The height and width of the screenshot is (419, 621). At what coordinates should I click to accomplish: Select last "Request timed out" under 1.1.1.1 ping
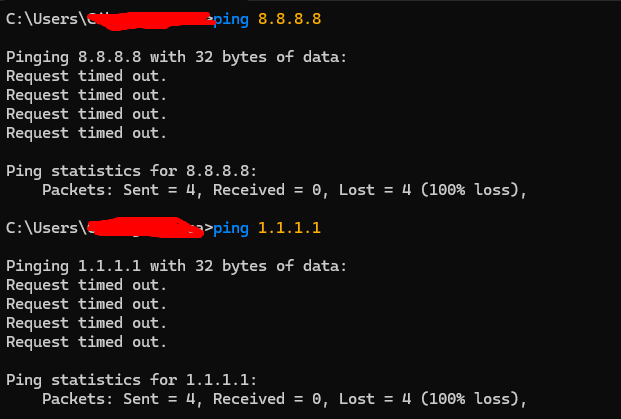86,342
